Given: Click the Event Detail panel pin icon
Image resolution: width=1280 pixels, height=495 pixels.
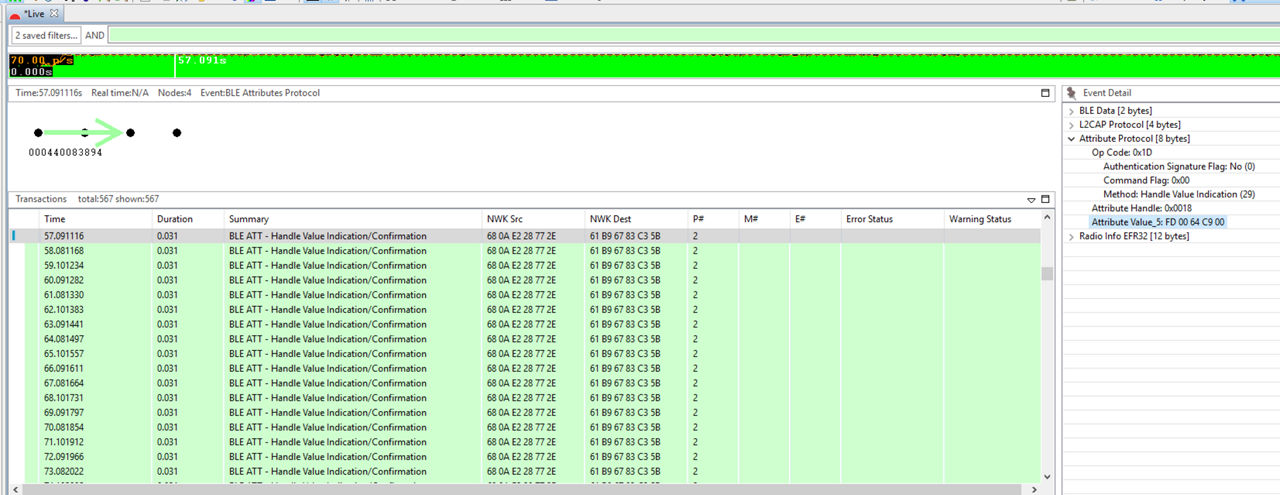Looking at the screenshot, I should coord(1072,92).
